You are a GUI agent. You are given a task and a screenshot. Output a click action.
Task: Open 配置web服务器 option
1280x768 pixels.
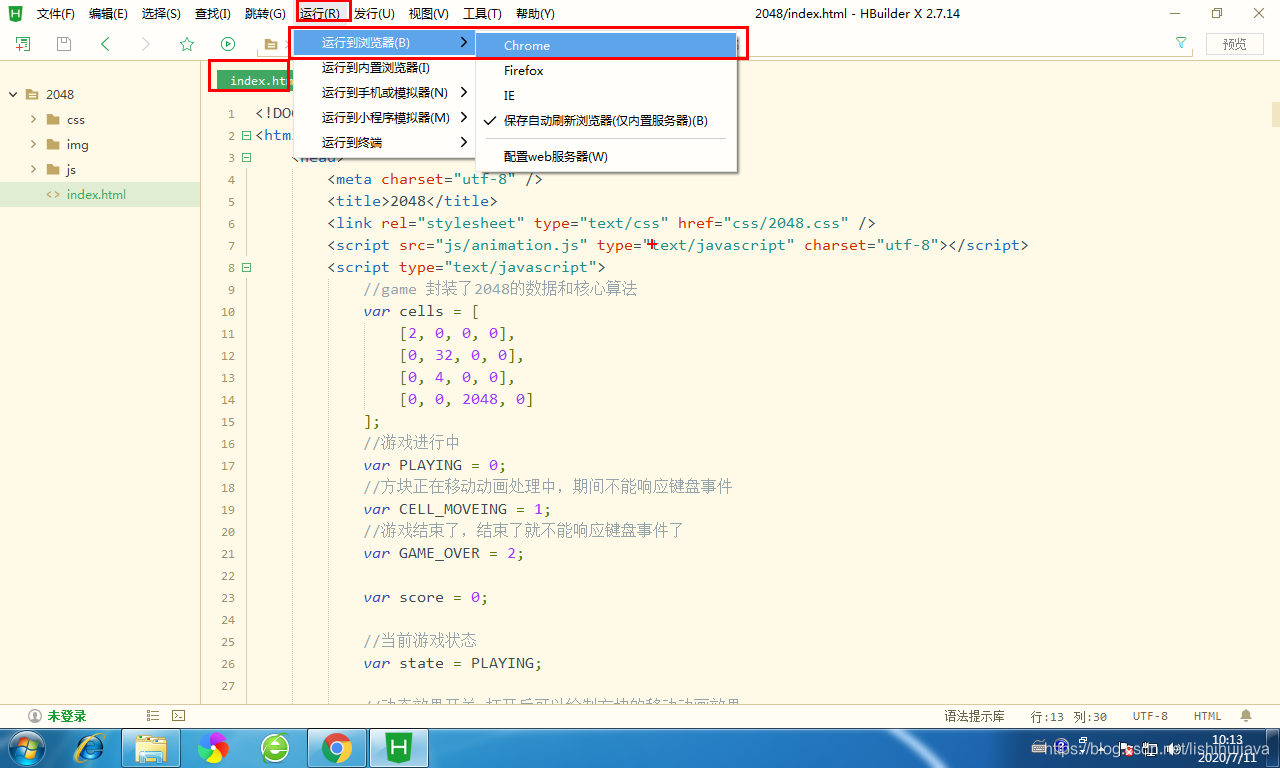click(x=606, y=157)
